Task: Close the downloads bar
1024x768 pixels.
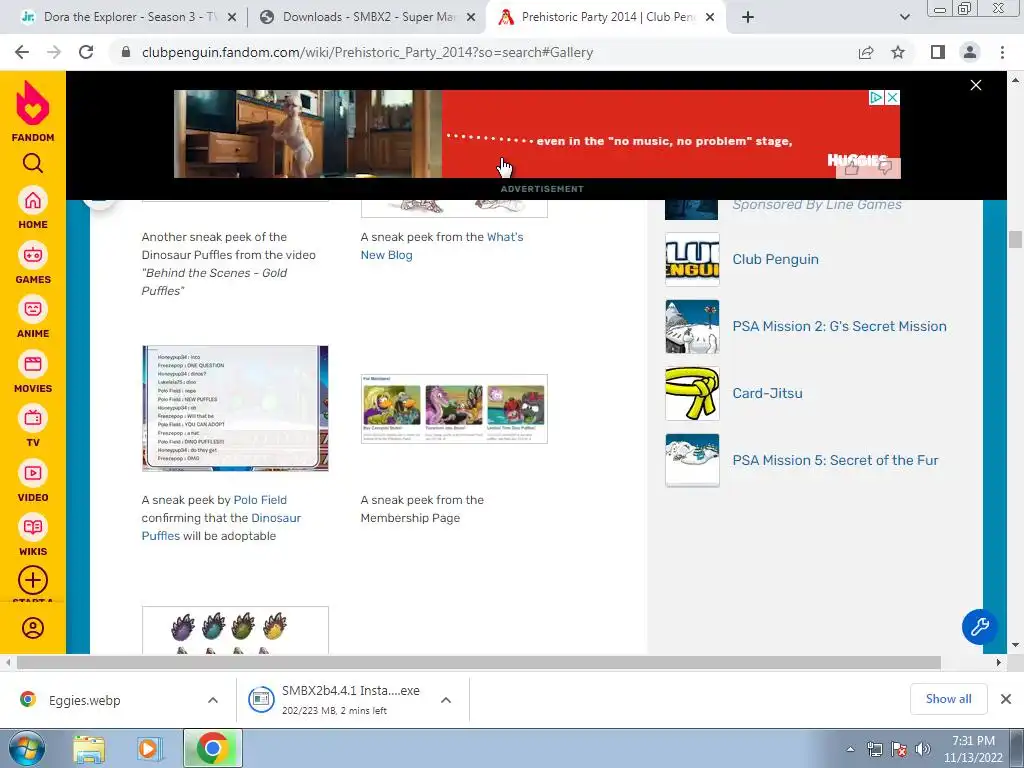Action: tap(1006, 699)
